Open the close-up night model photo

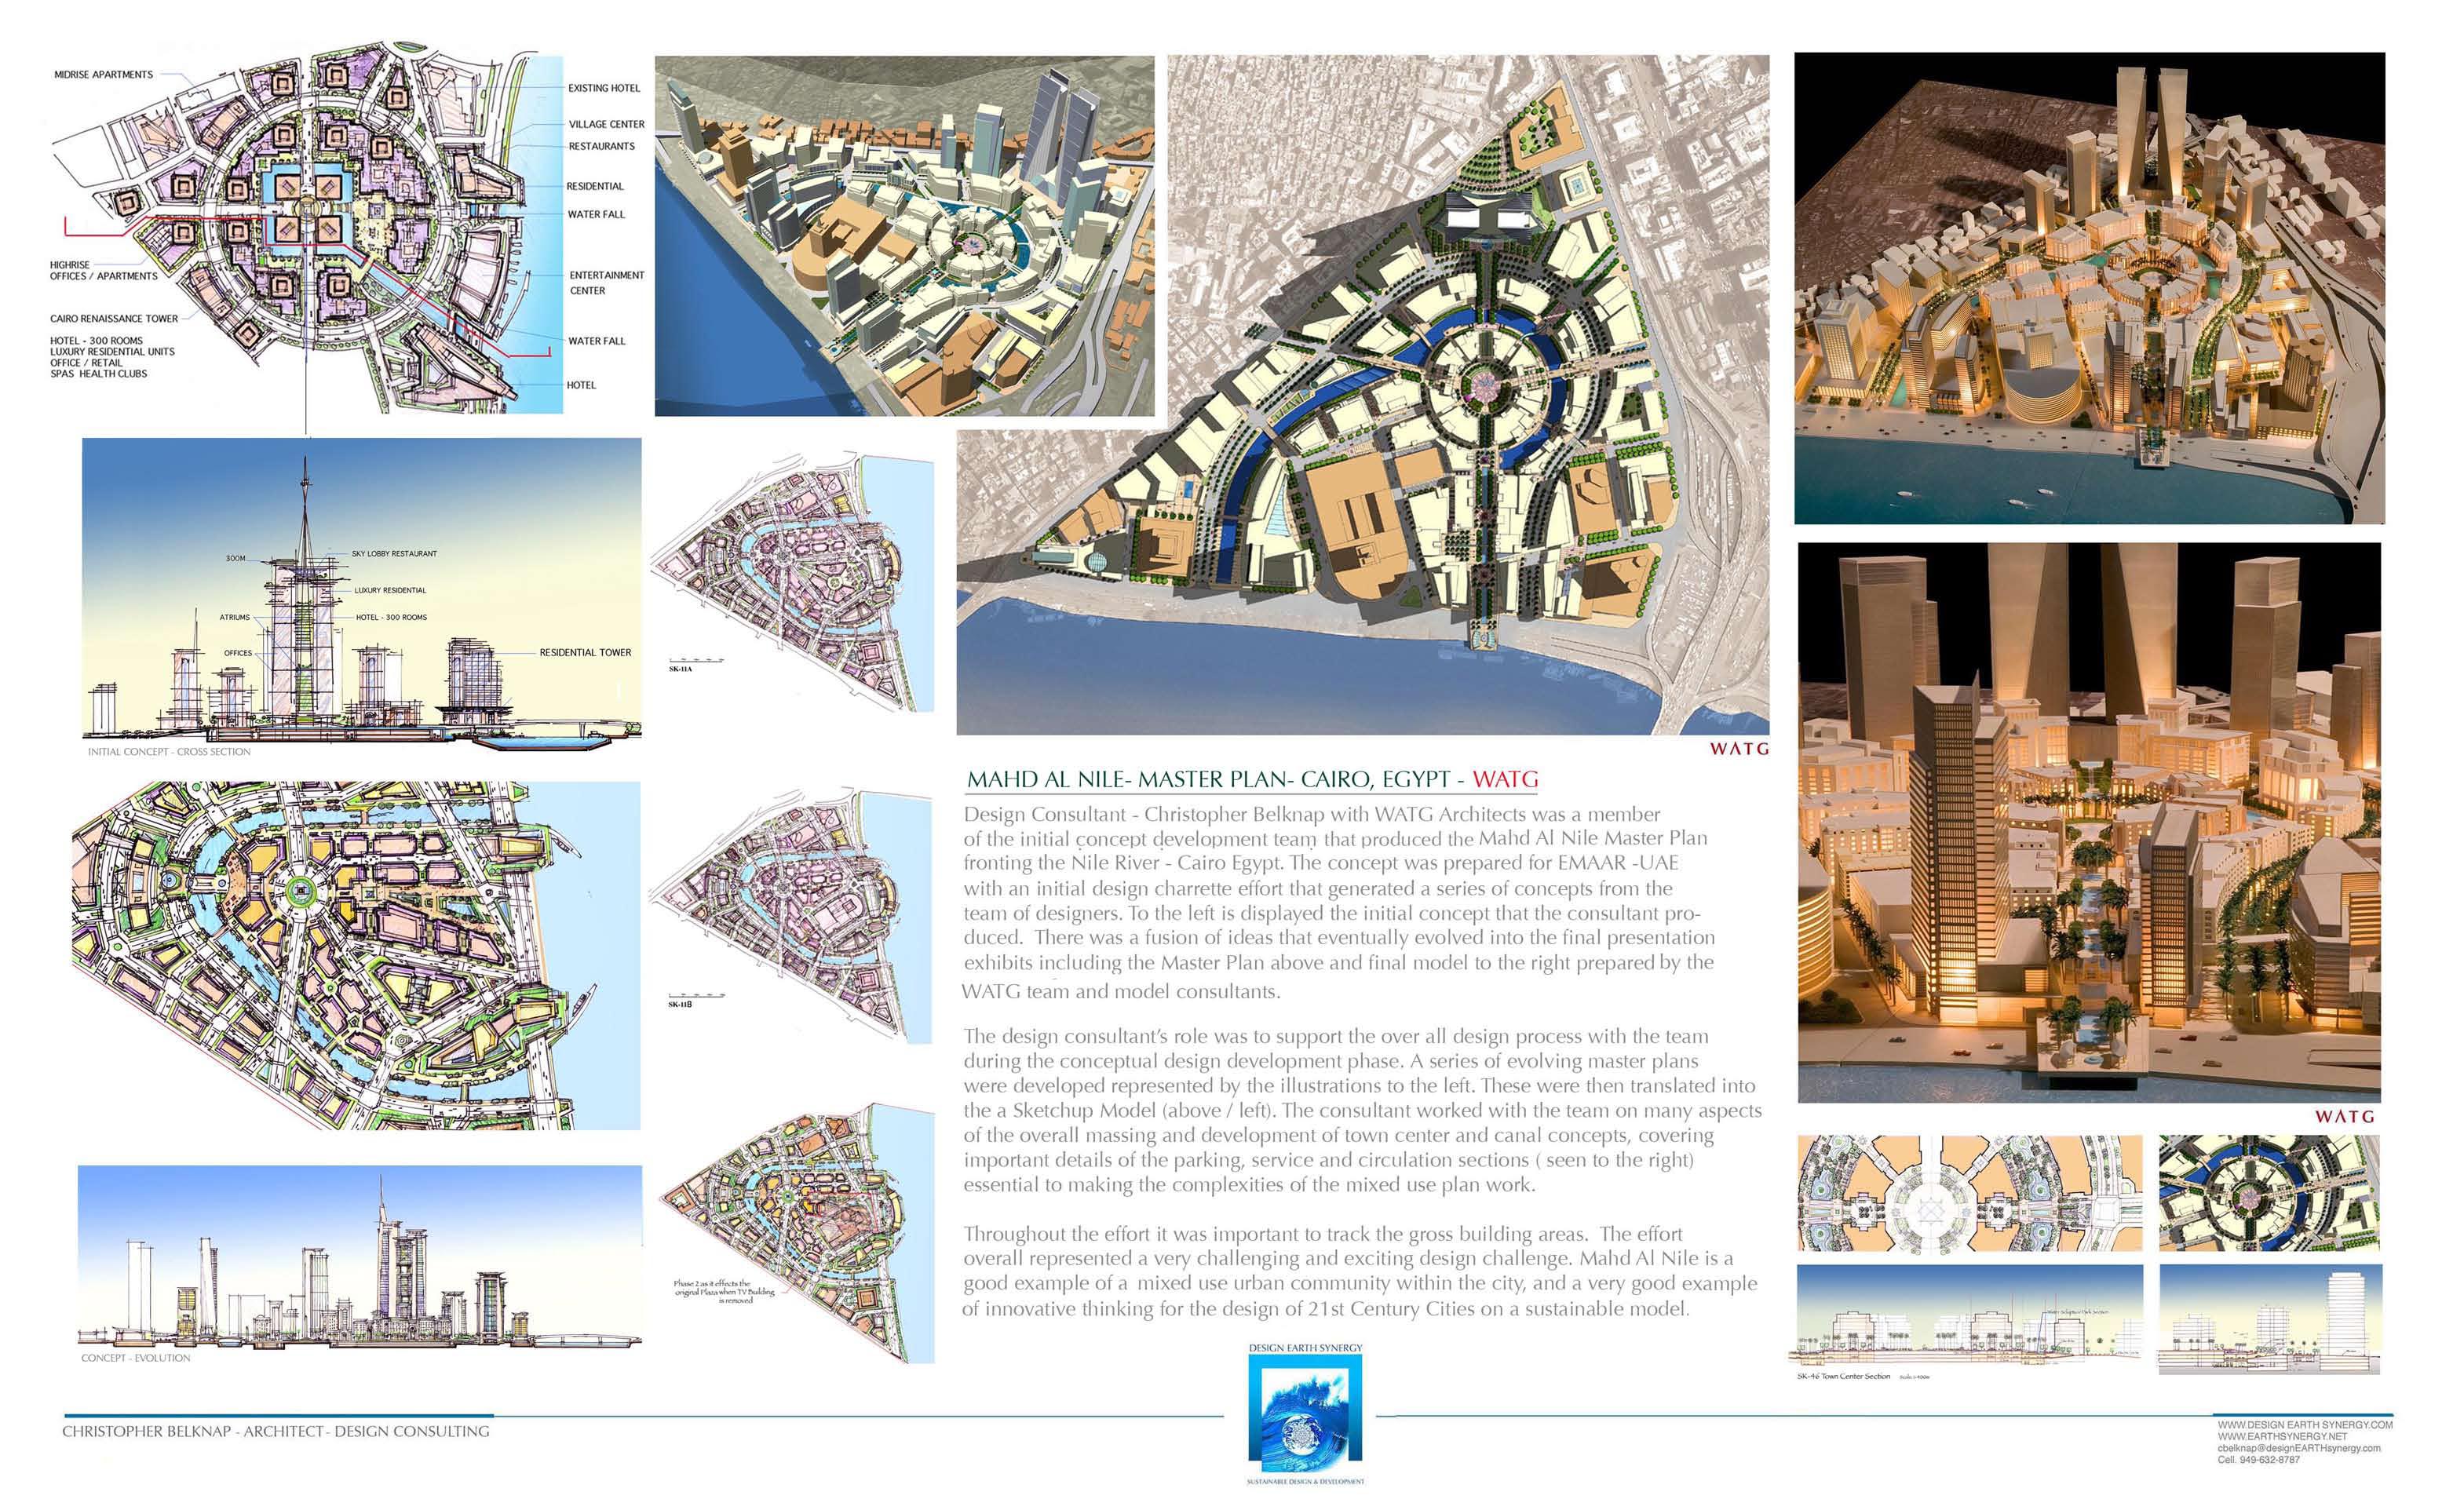pos(2089,822)
